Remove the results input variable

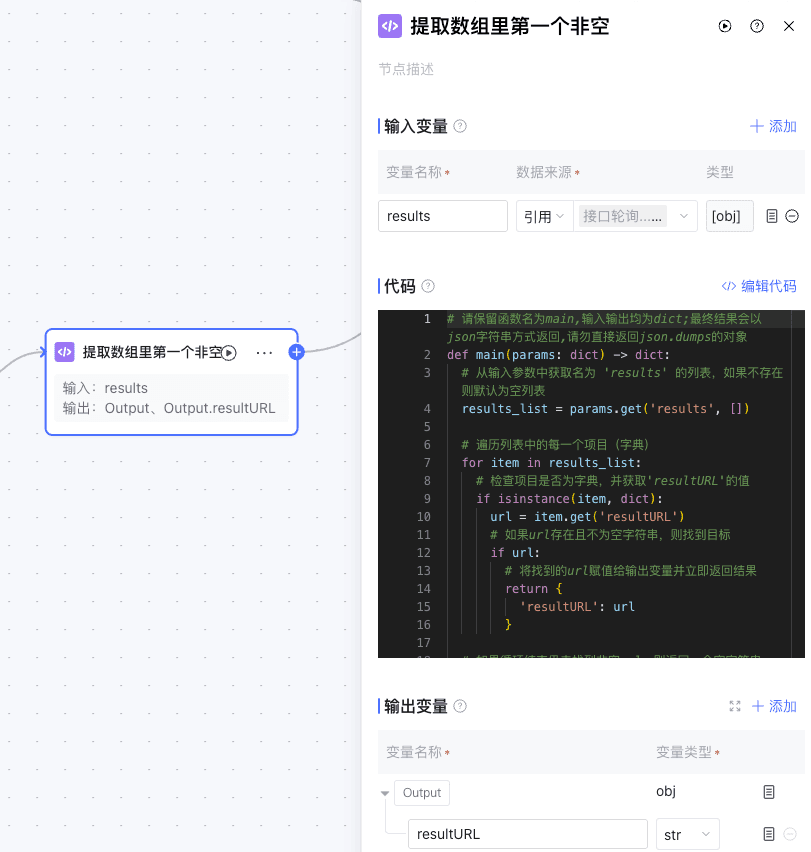click(792, 216)
